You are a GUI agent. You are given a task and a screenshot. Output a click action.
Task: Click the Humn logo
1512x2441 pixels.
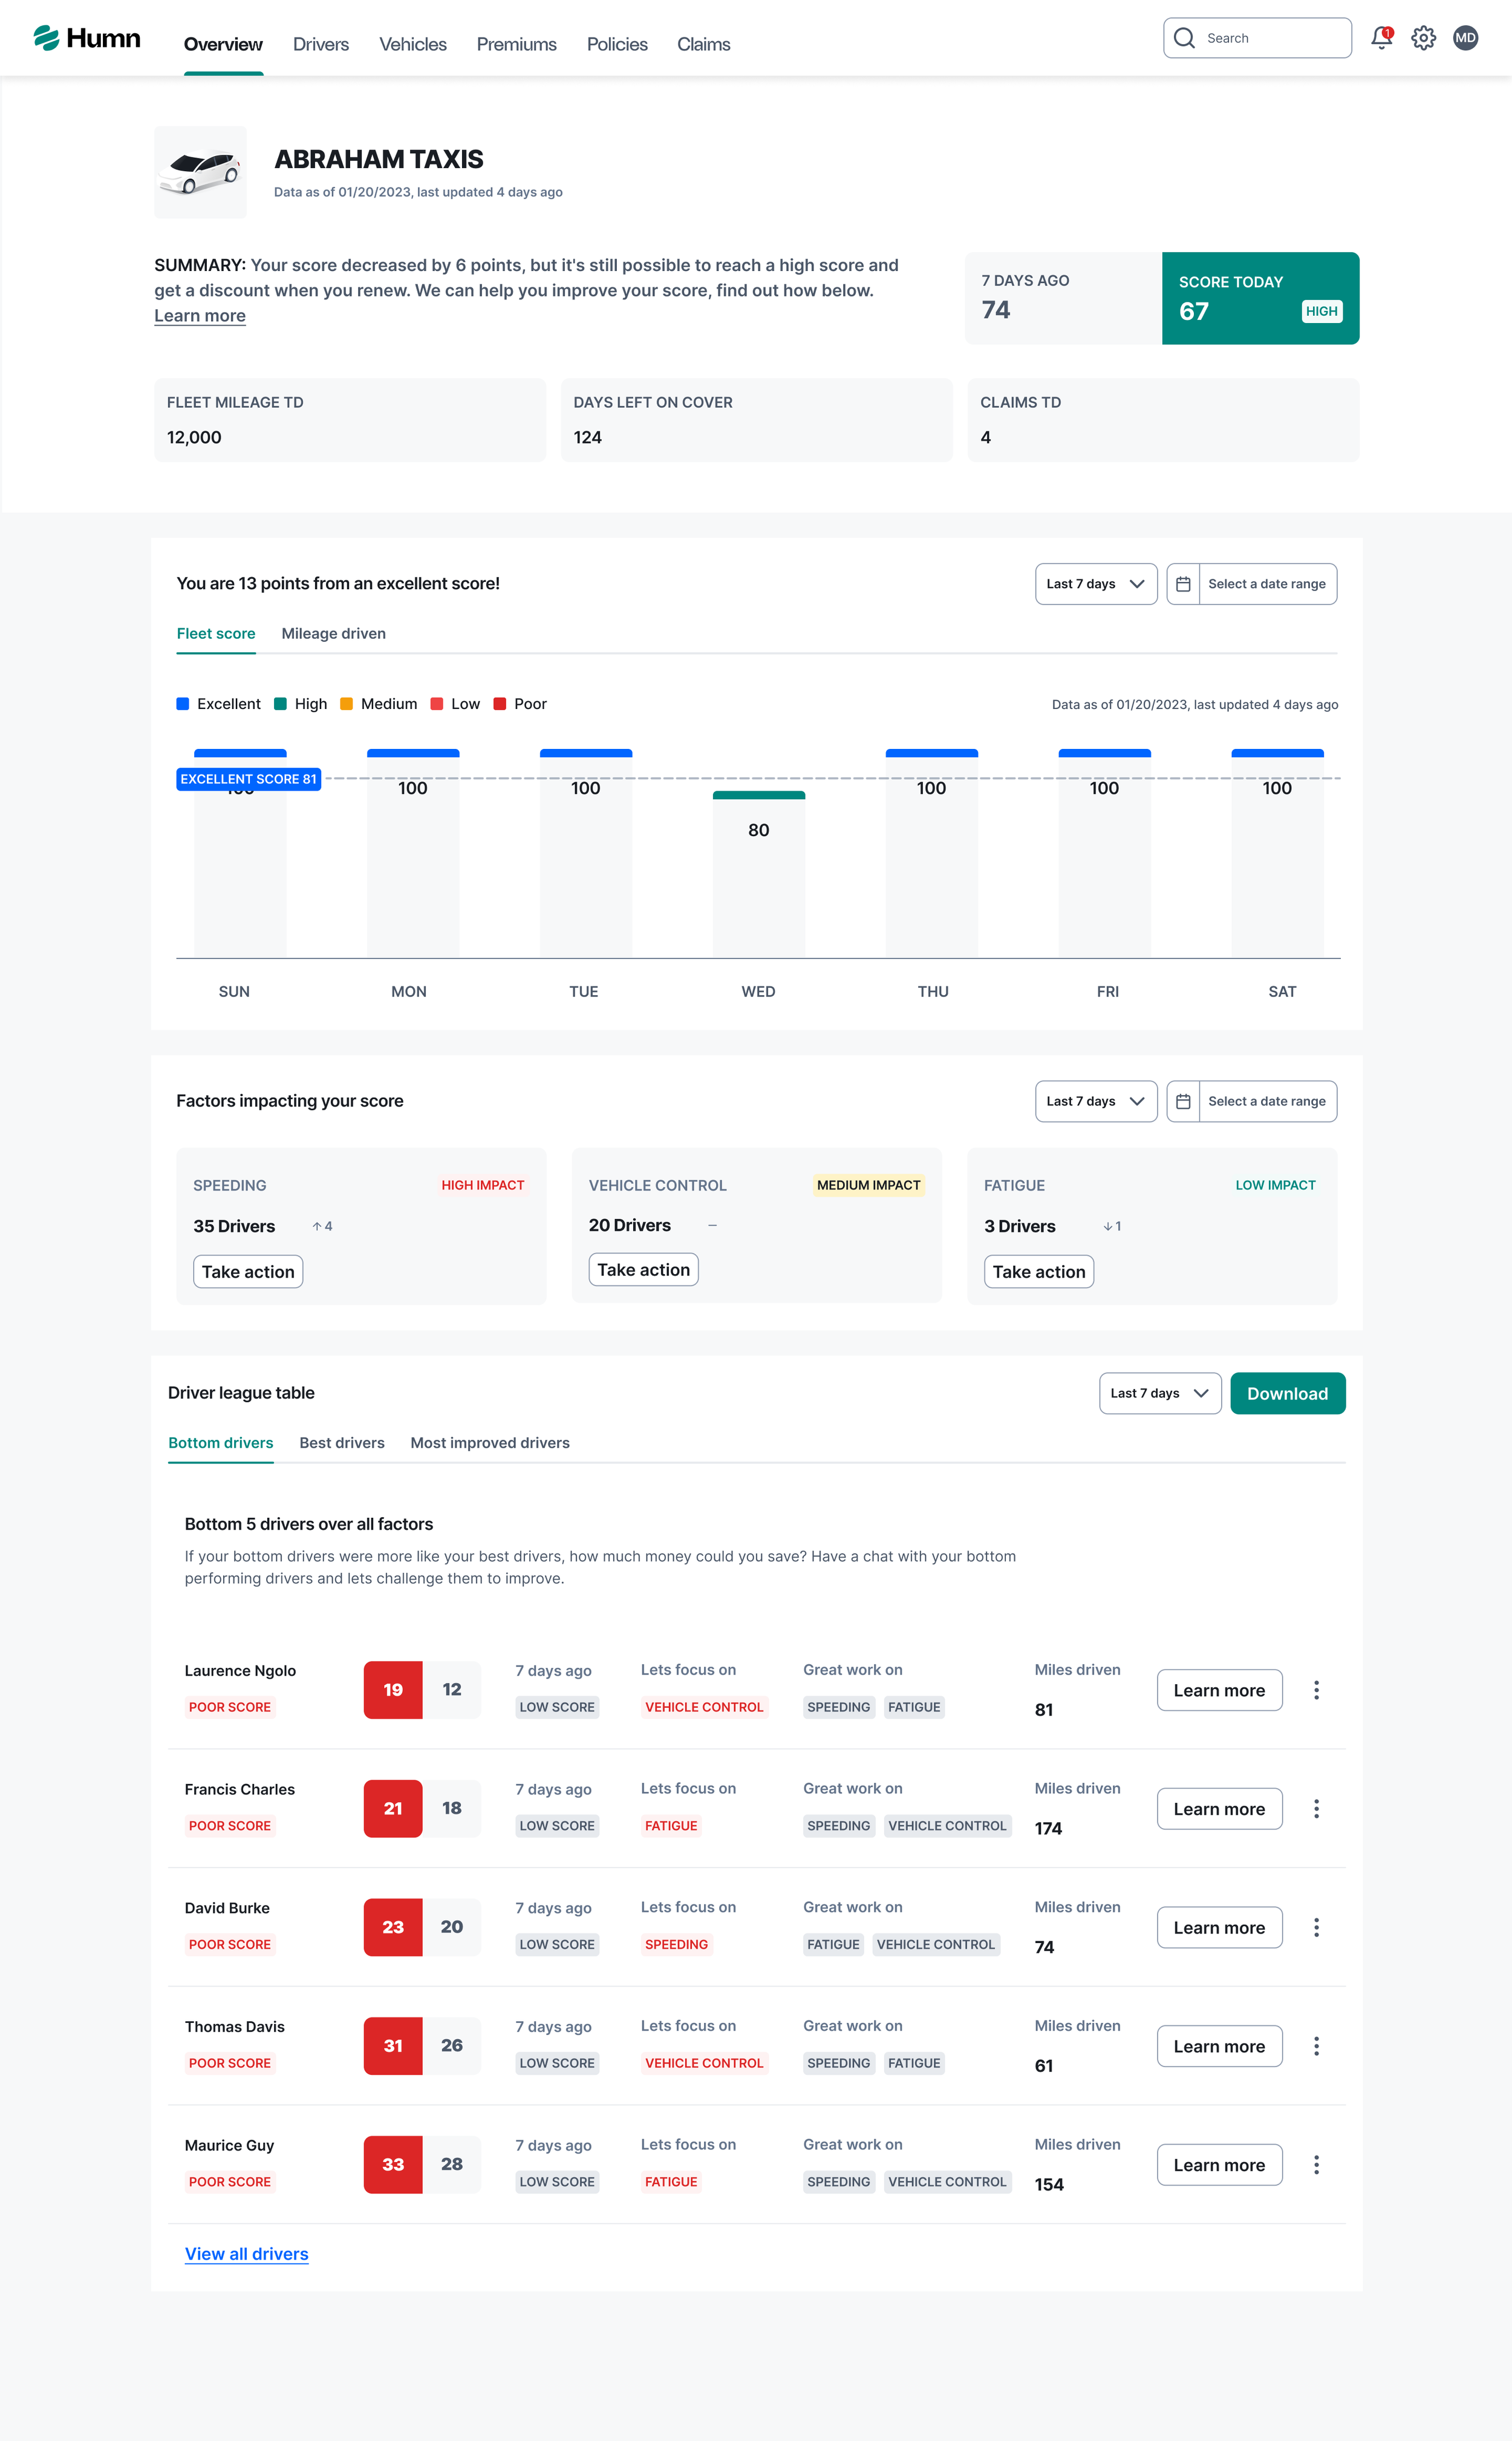87,38
